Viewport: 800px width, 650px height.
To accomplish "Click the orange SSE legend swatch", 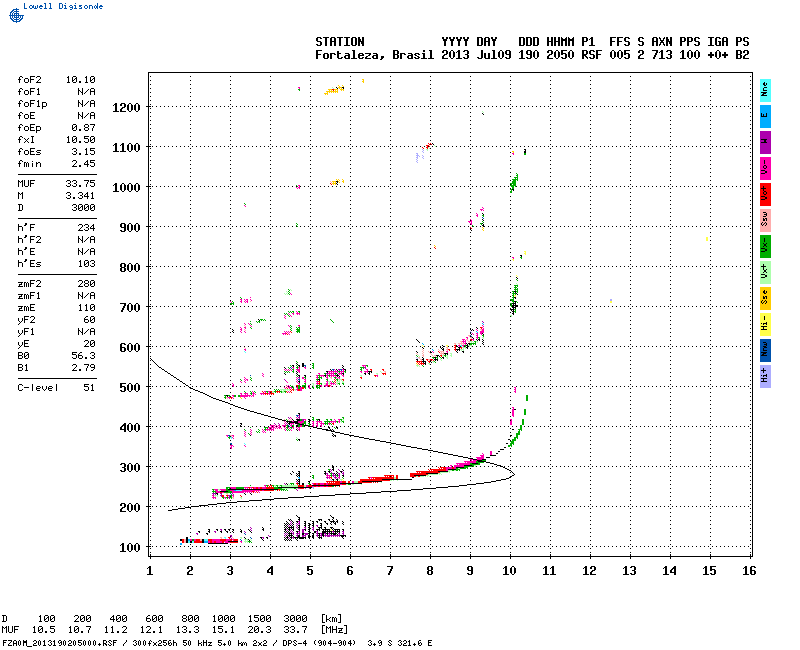I will 765,298.
